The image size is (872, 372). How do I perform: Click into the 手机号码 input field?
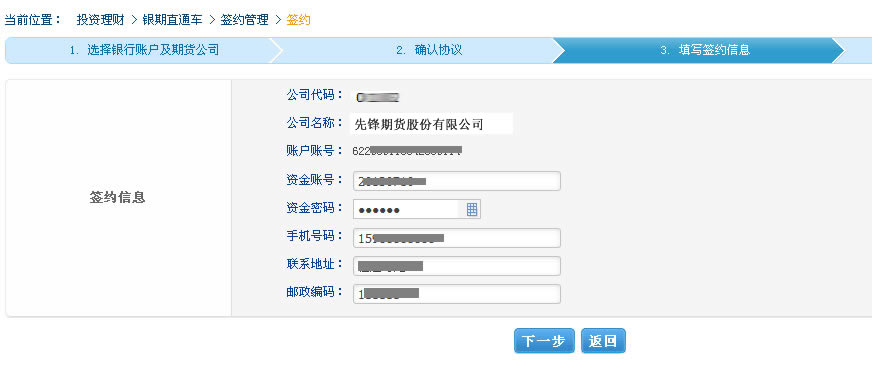click(x=457, y=238)
